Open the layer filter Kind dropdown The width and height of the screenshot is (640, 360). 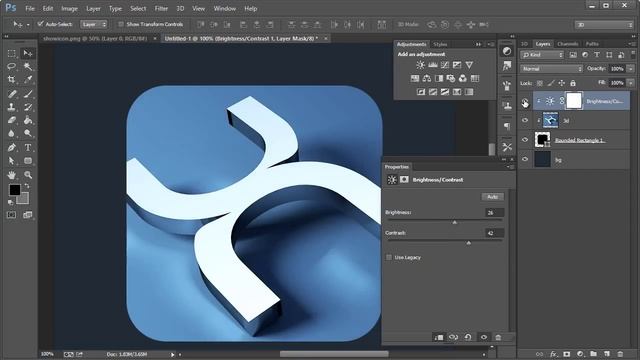coord(542,55)
